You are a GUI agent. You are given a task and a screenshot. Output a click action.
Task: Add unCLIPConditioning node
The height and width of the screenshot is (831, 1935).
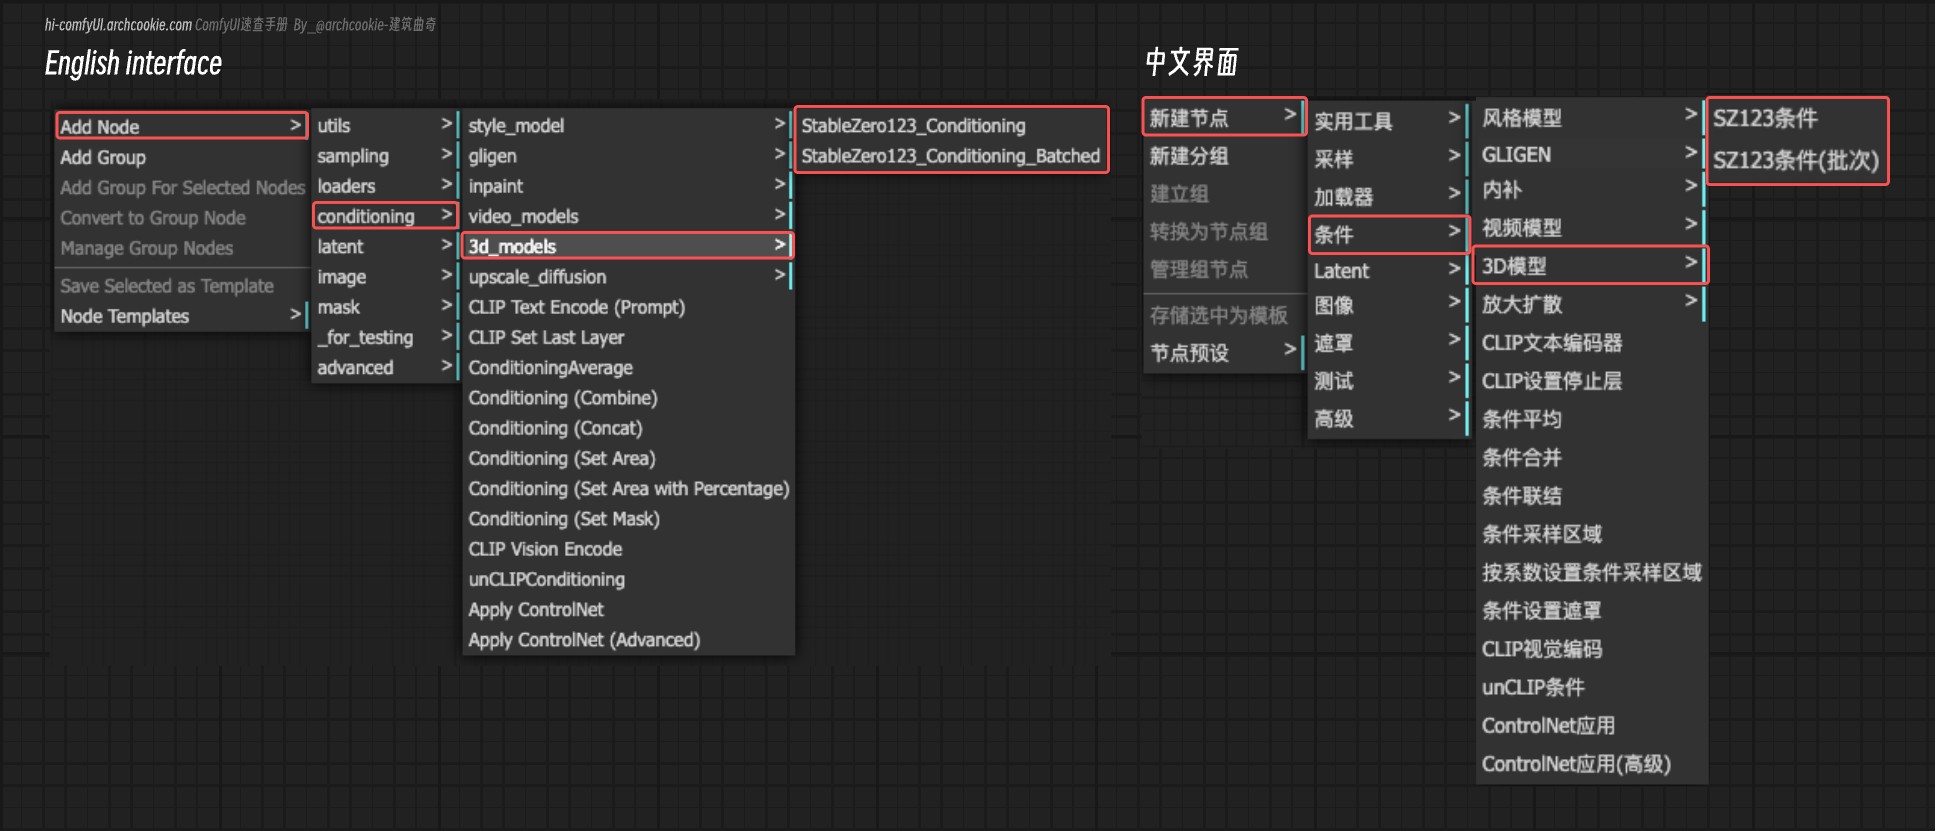(x=628, y=579)
